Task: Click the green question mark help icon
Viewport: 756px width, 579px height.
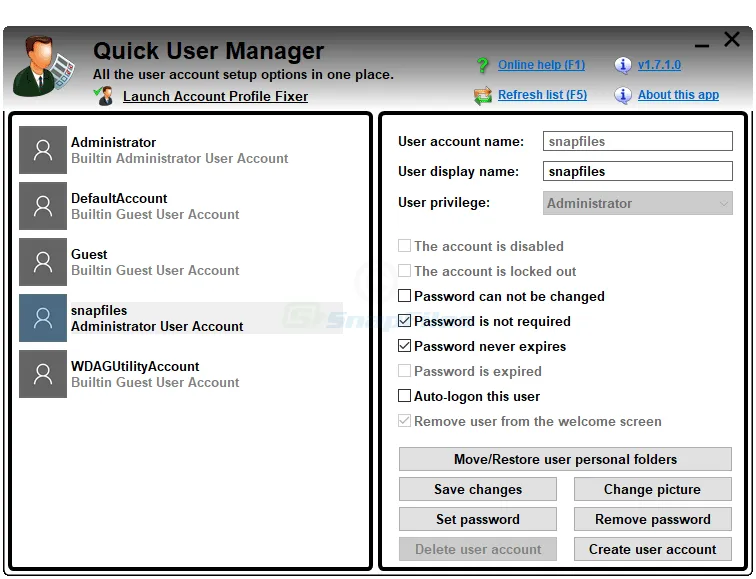Action: pos(482,65)
